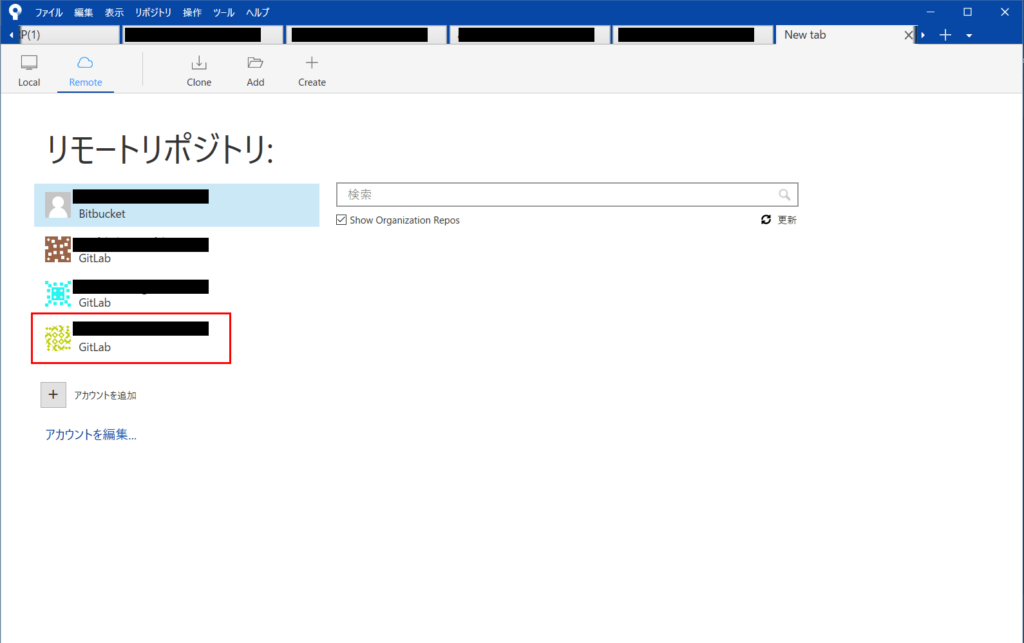This screenshot has height=643, width=1024.
Task: Open the Local repositories view
Action: [x=29, y=71]
